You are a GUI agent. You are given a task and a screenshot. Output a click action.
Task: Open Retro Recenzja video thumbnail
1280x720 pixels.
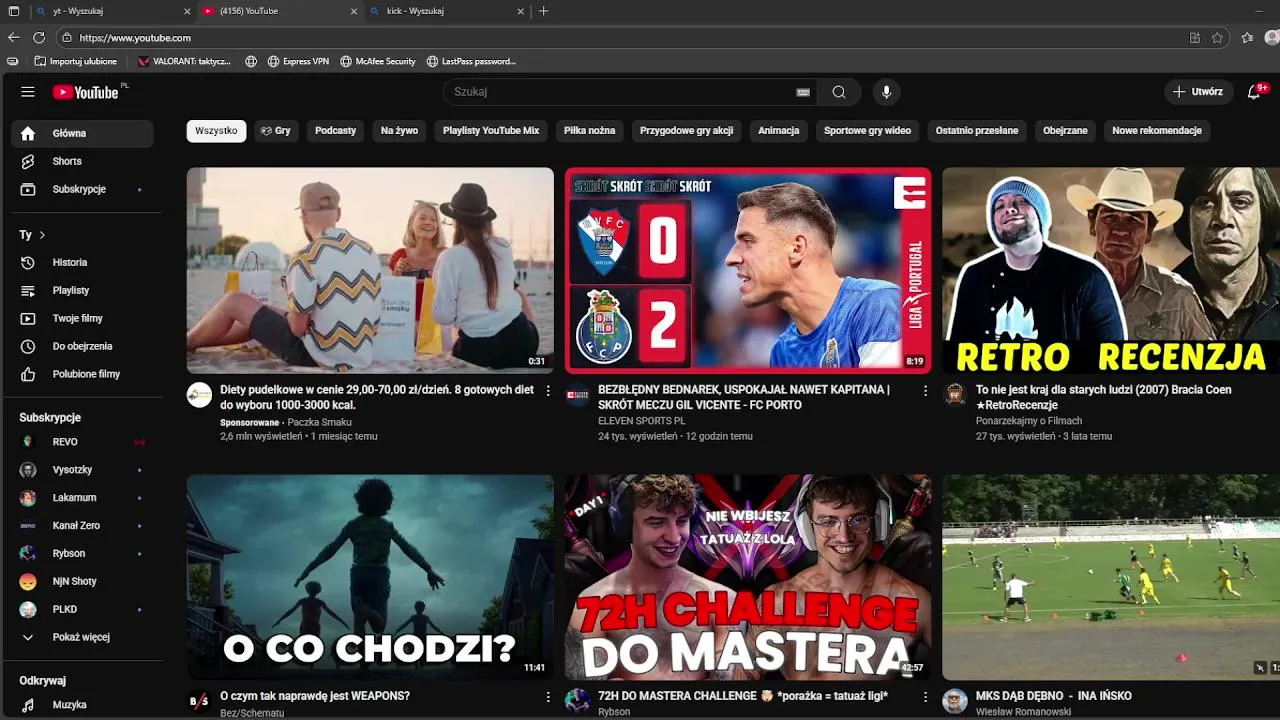point(1111,270)
